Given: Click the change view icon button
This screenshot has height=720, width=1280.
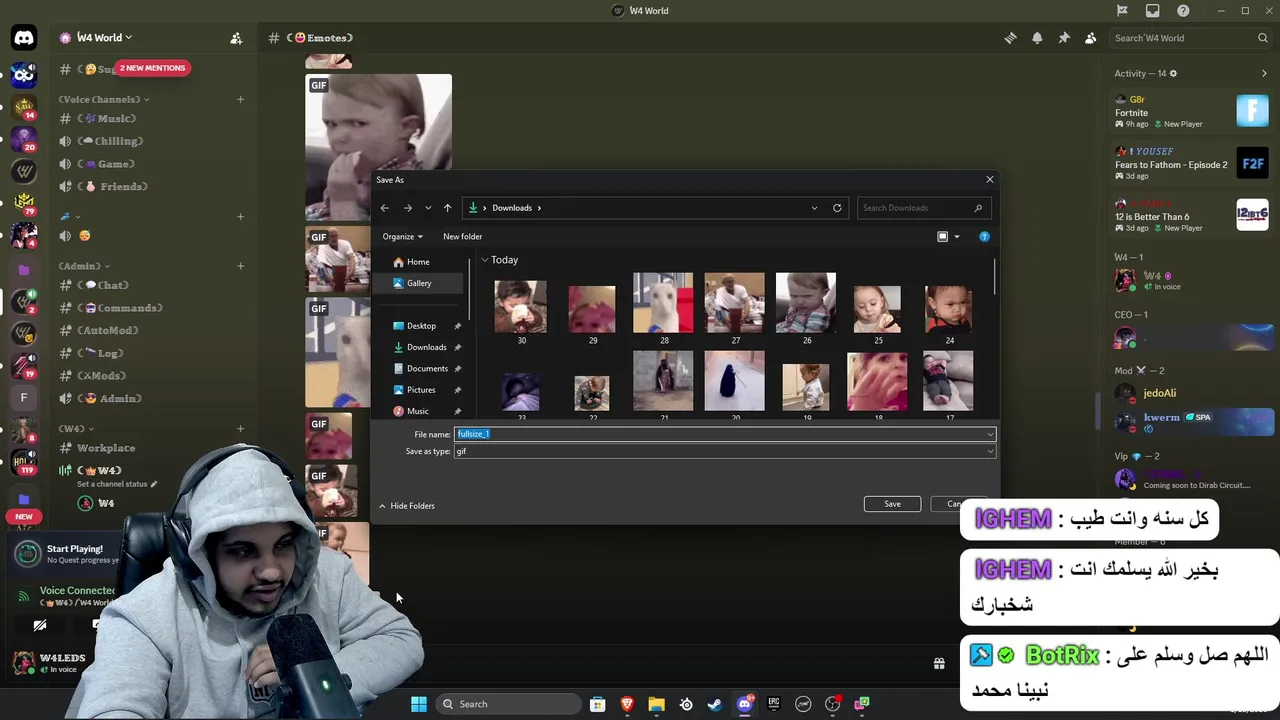Looking at the screenshot, I should (x=942, y=237).
